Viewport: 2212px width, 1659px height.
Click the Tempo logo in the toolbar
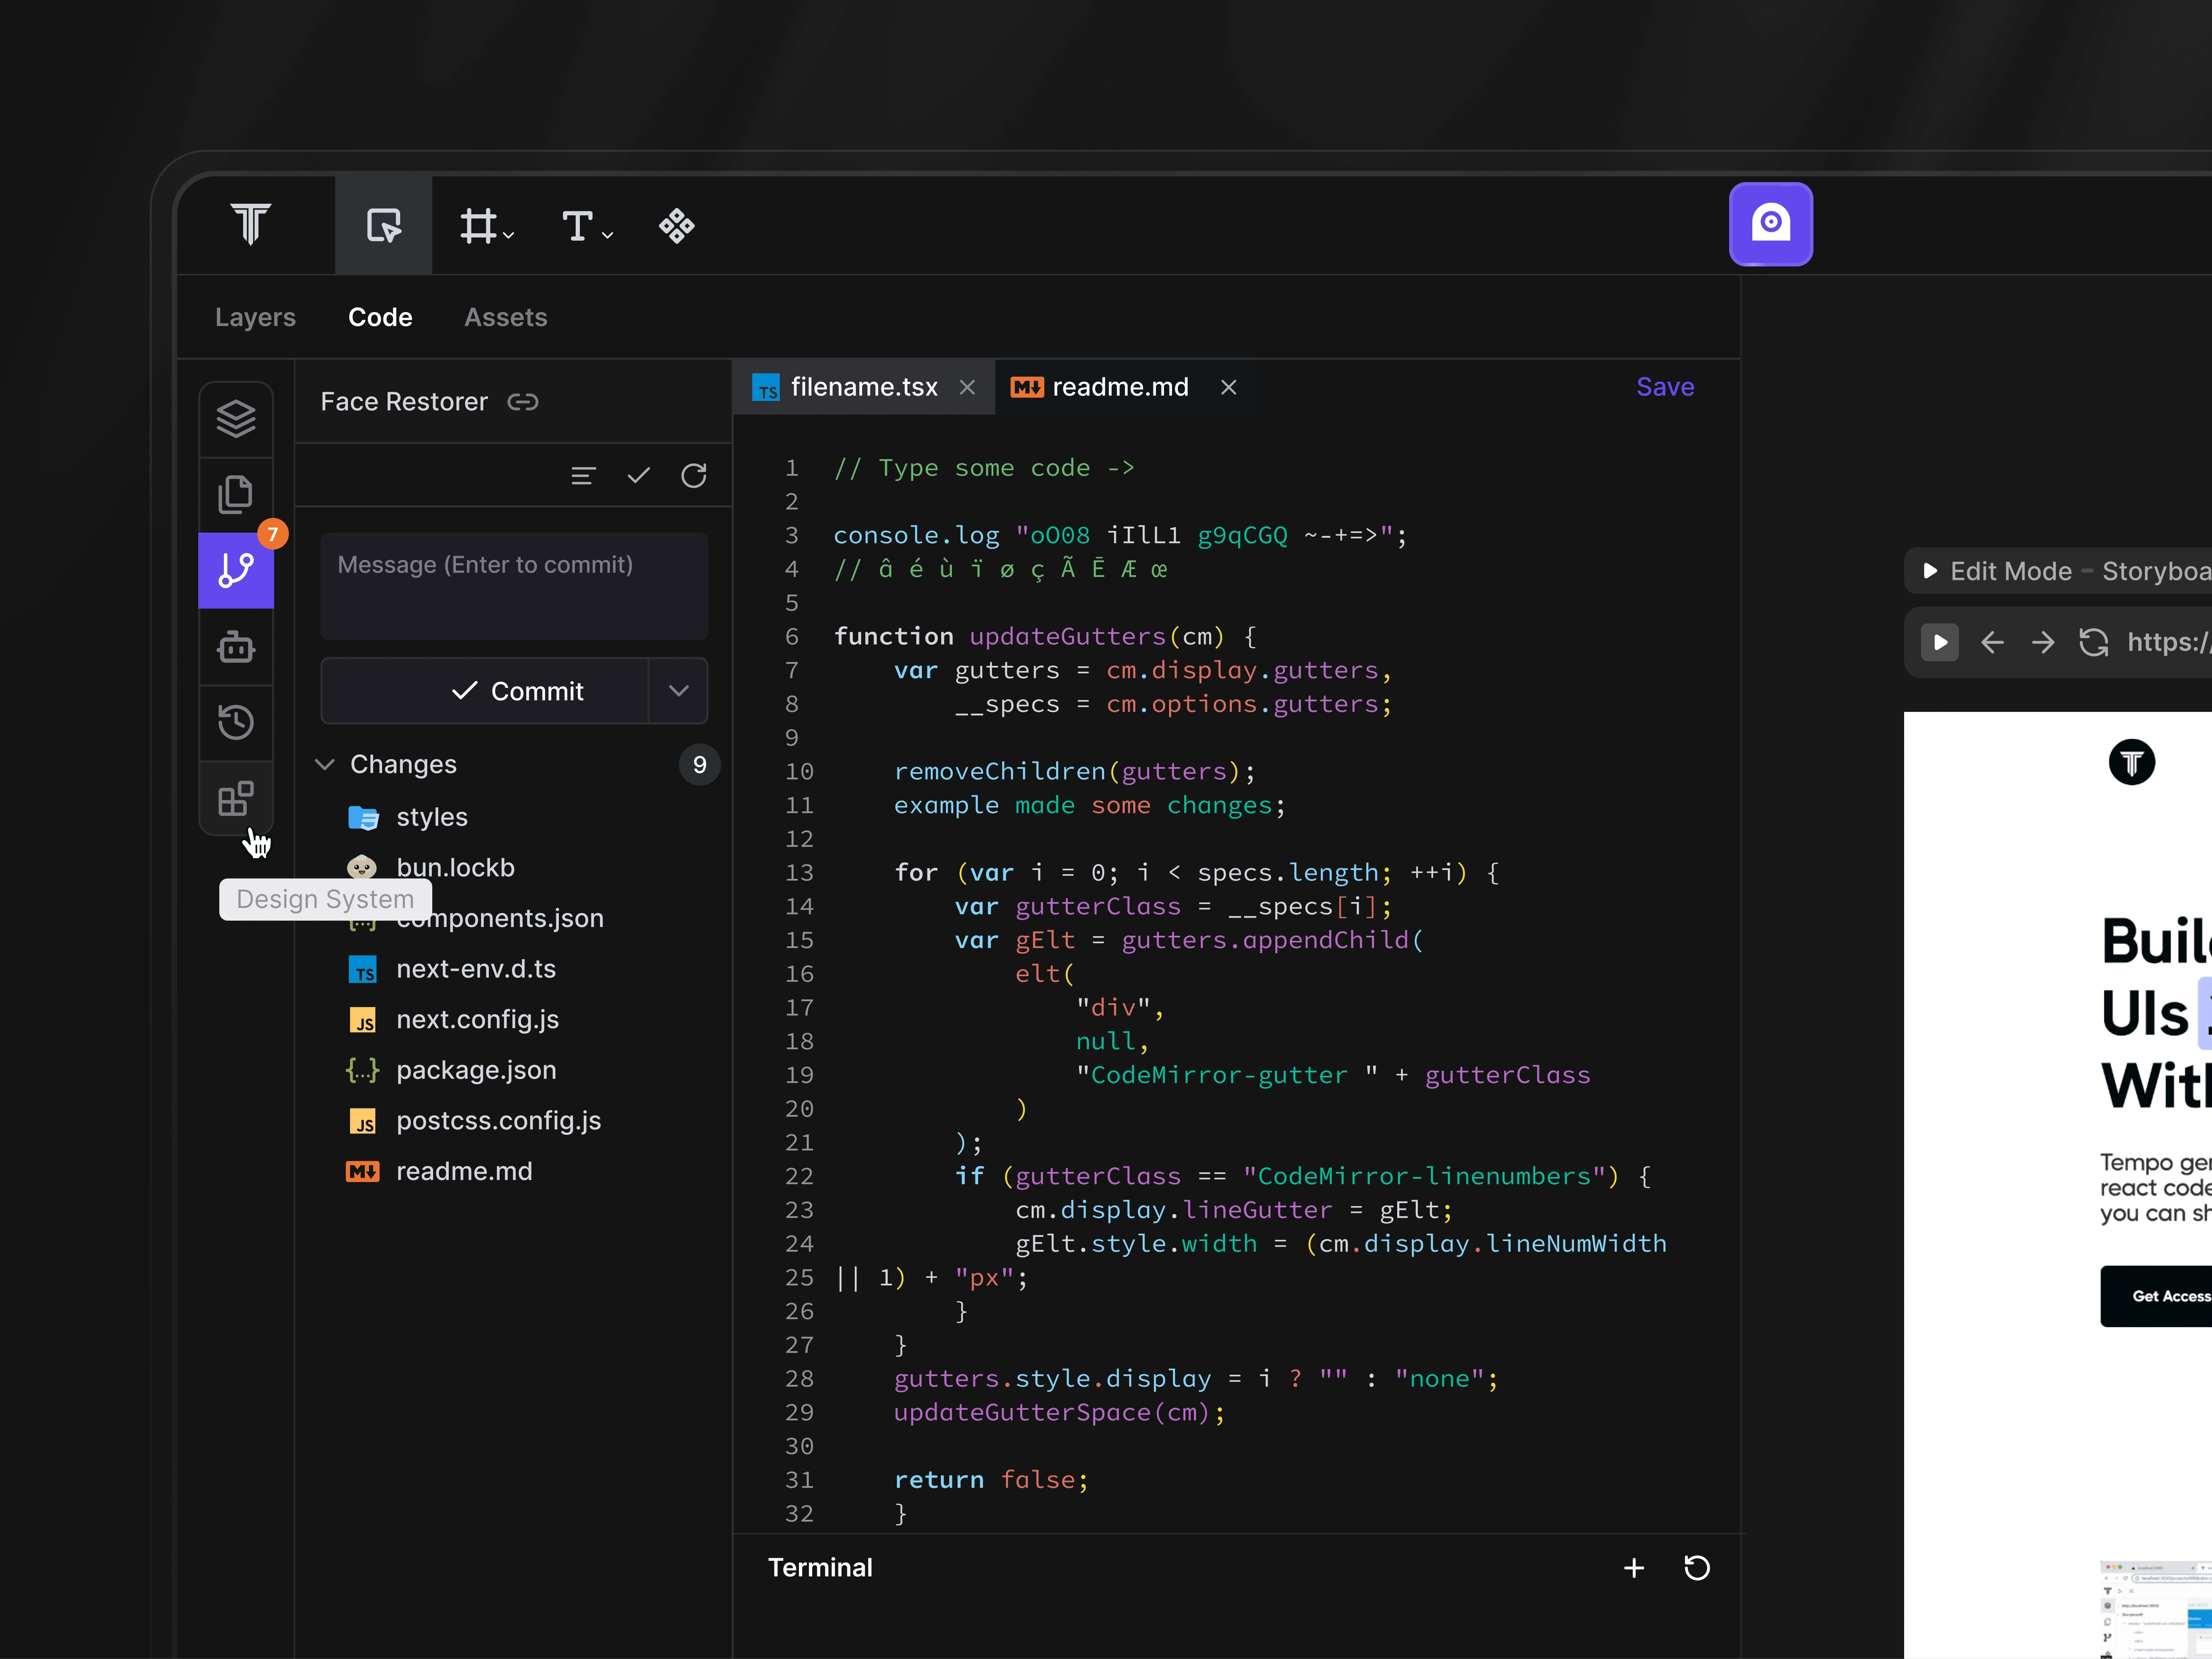click(x=251, y=225)
